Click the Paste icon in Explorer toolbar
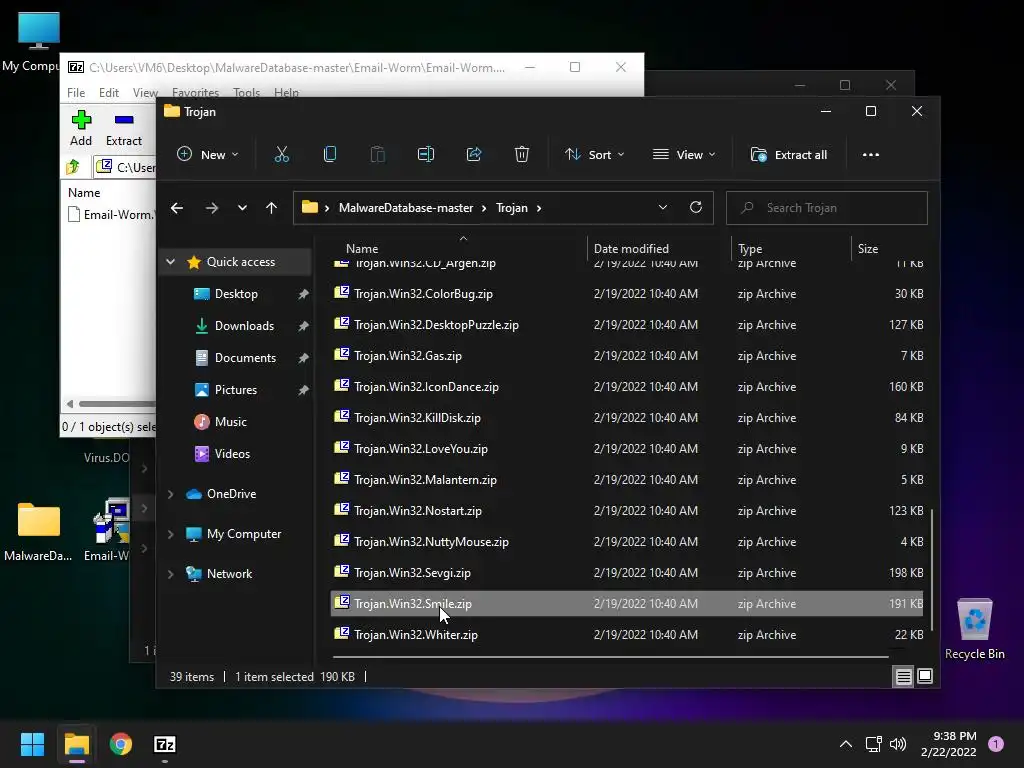The image size is (1024, 768). coord(377,155)
